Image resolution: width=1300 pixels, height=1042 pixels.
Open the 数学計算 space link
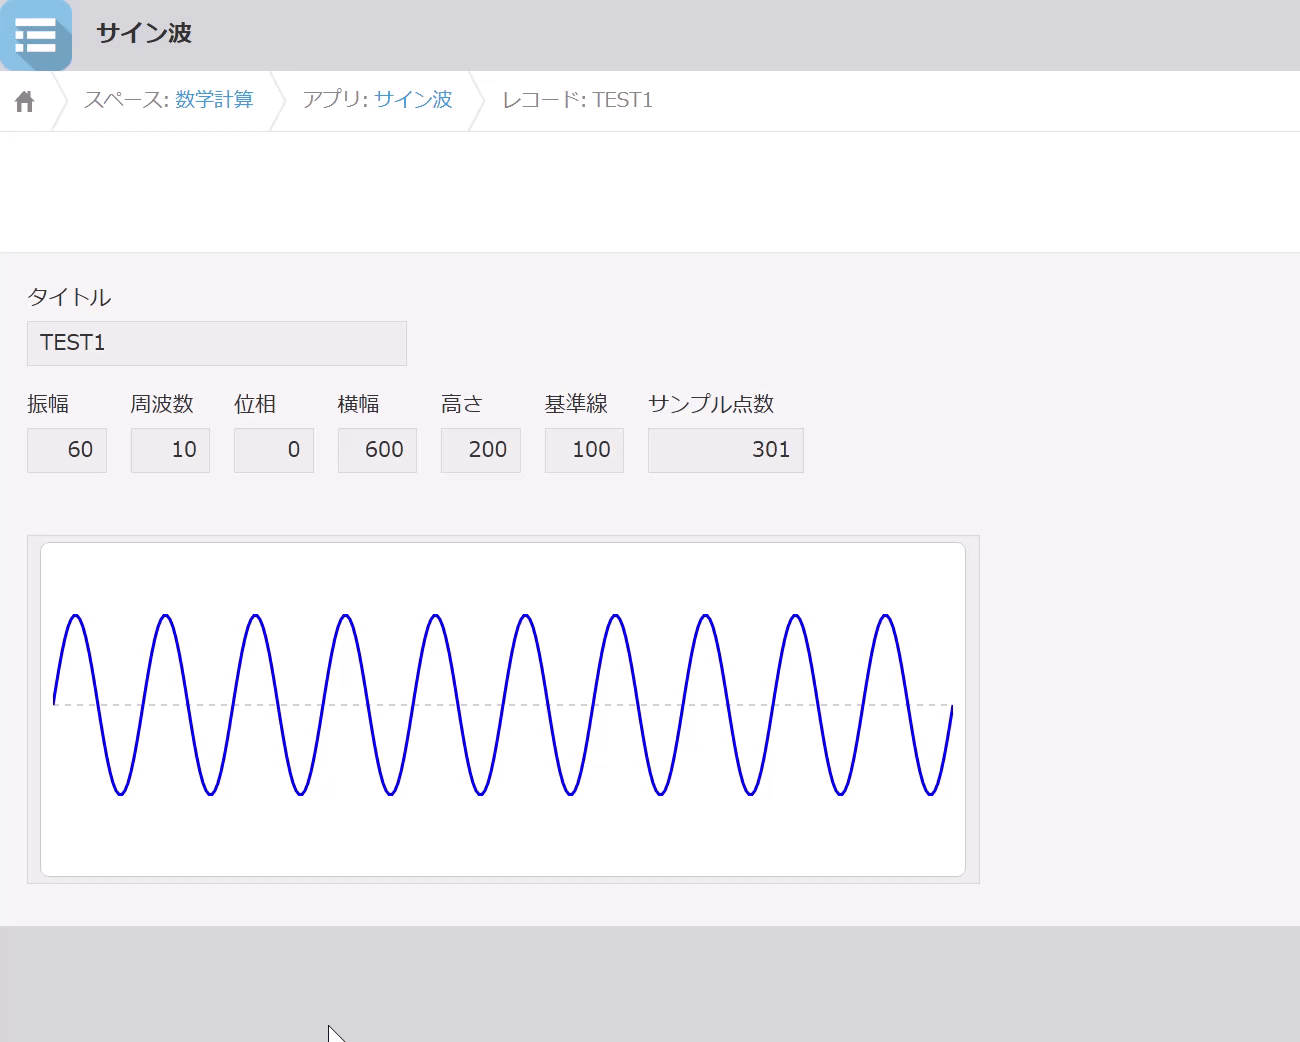point(214,99)
